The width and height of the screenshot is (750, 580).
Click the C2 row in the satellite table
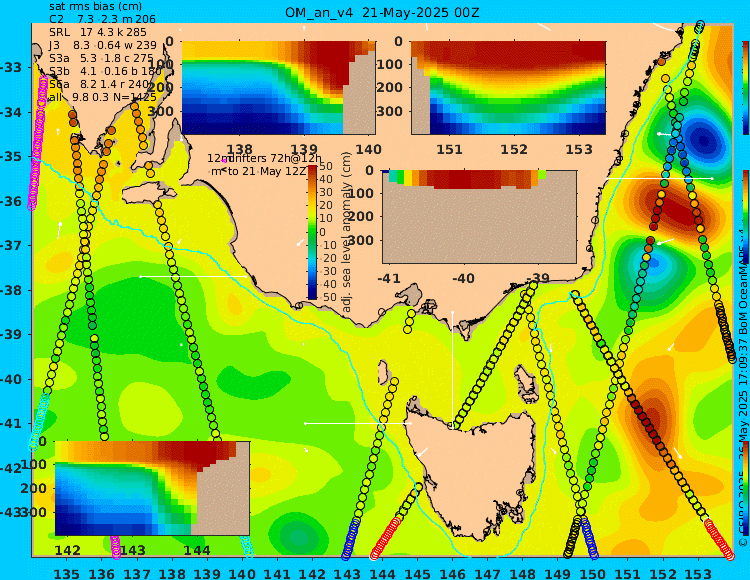click(102, 20)
